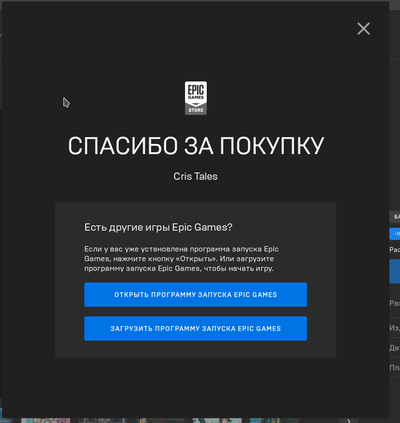Click the blue discount tag behind dialog
400x423 pixels.
(395, 234)
